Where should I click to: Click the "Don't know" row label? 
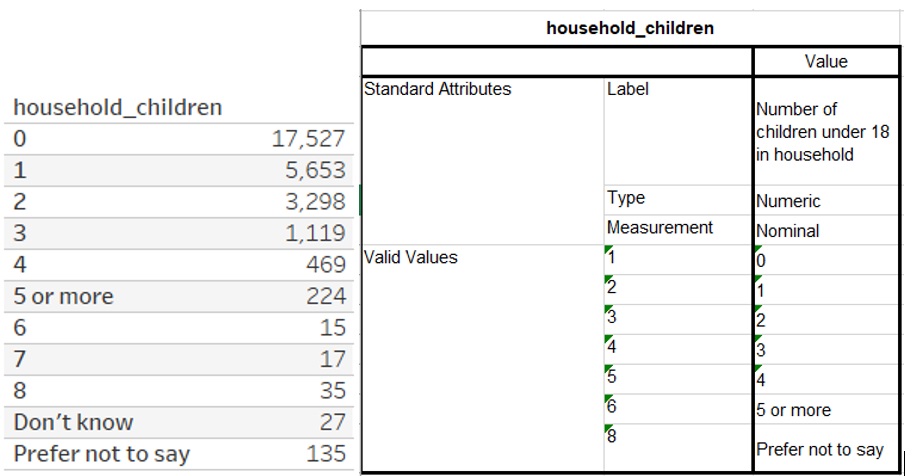pos(74,422)
